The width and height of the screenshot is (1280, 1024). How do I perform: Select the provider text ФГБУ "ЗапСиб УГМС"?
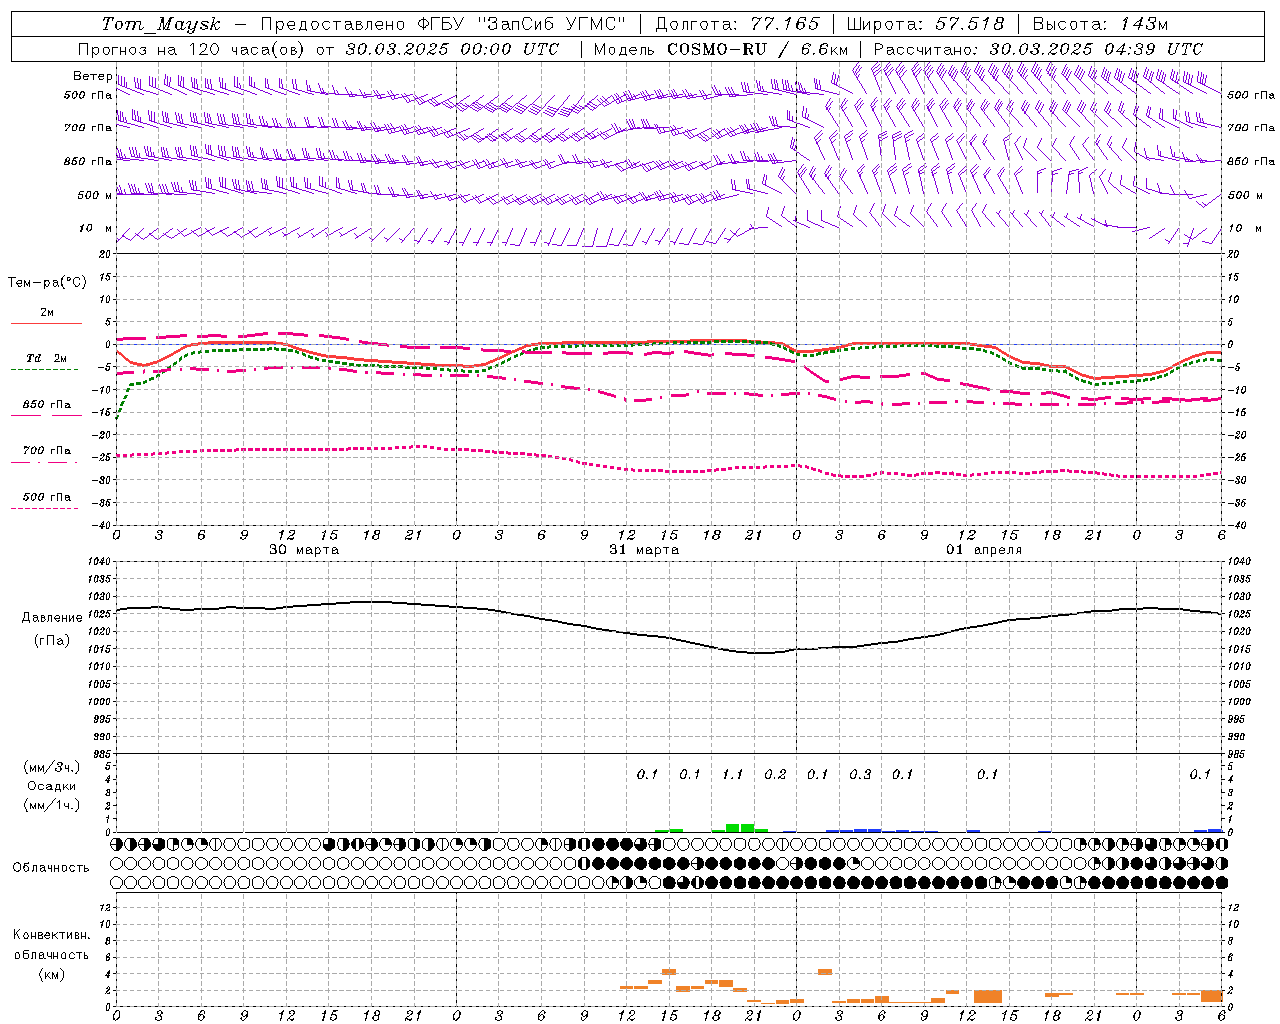[522, 24]
